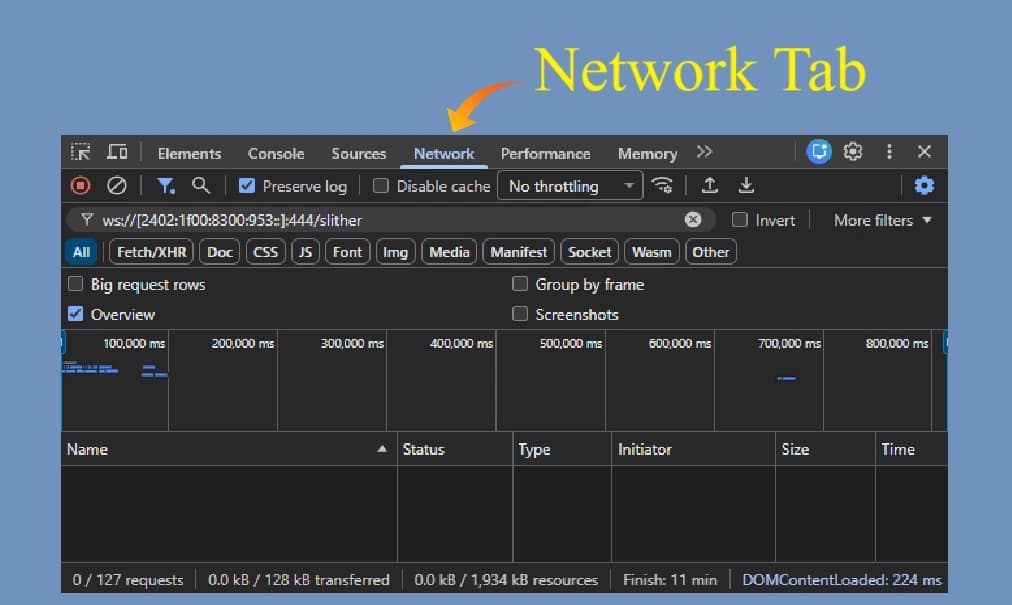Image resolution: width=1012 pixels, height=605 pixels.
Task: Import HAR file via upload icon
Action: 711,185
